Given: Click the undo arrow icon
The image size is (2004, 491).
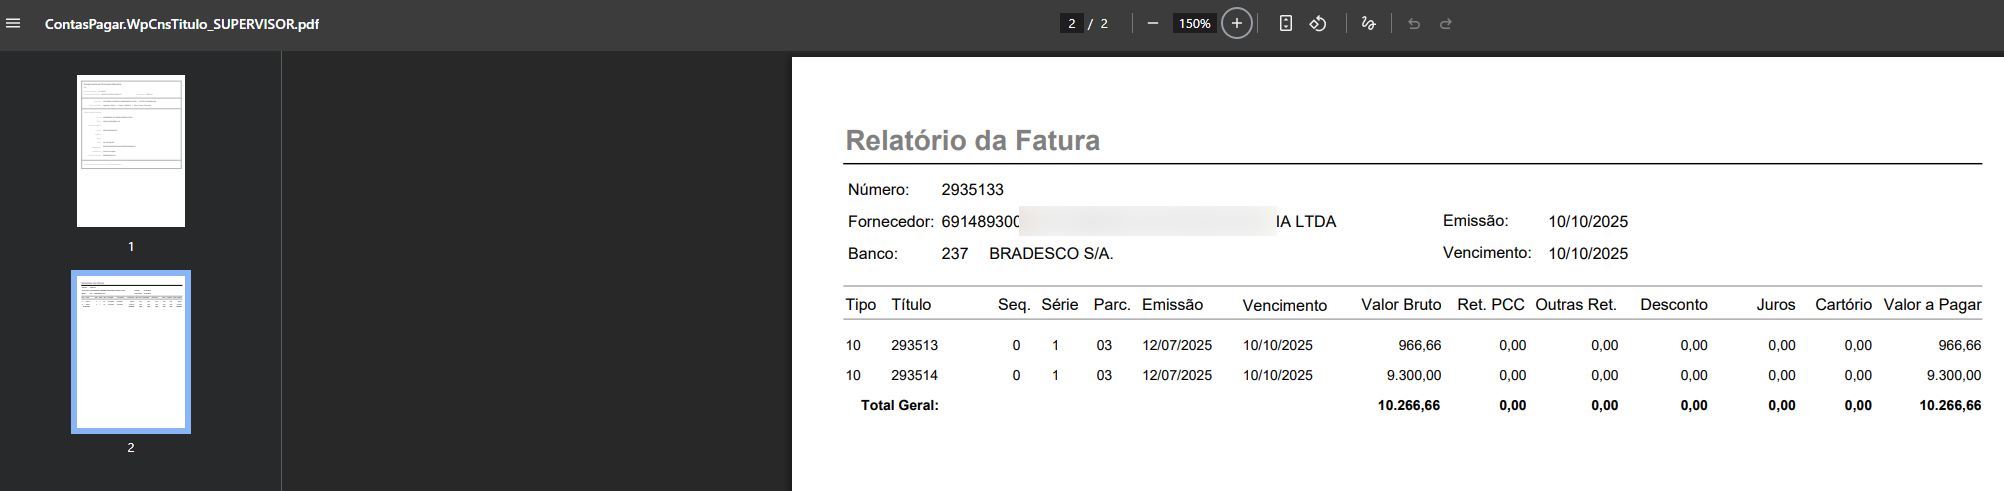Looking at the screenshot, I should pyautogui.click(x=1414, y=23).
